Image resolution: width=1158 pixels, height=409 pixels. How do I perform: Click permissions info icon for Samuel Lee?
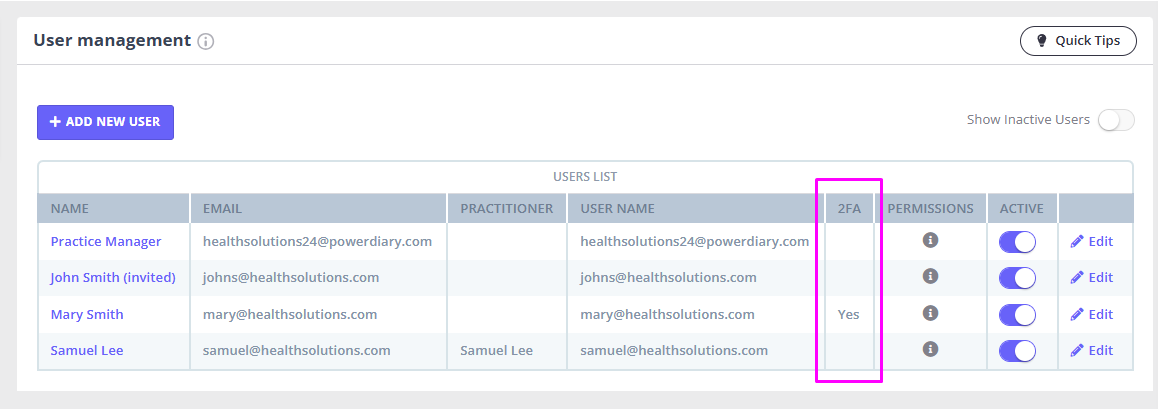point(930,349)
